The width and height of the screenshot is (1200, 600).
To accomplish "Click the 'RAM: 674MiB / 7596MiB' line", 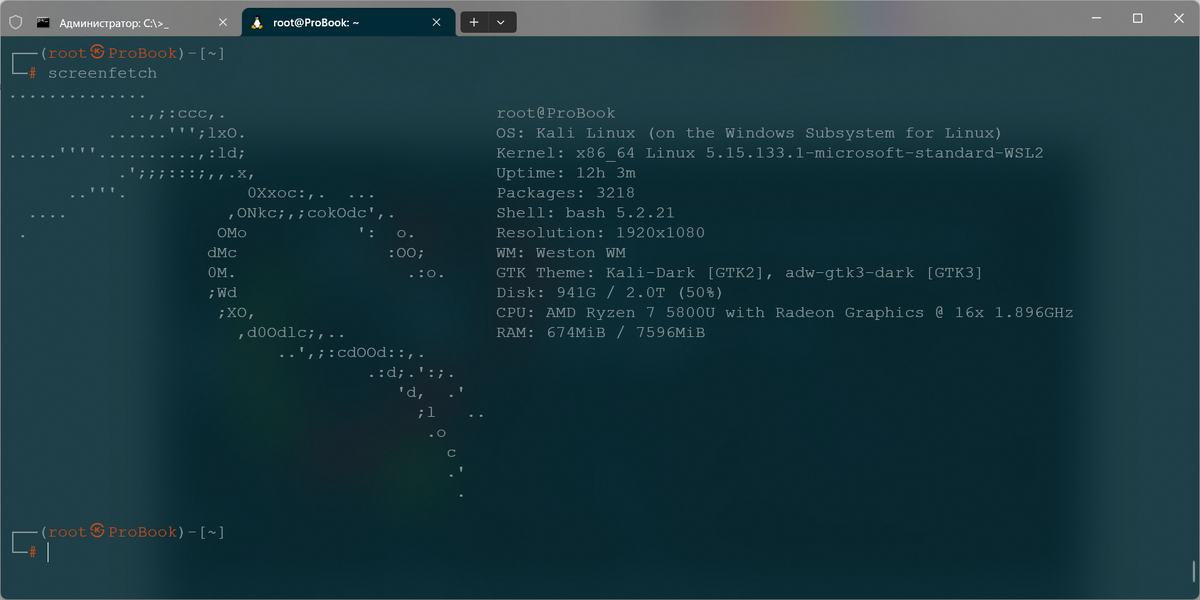I will pos(600,333).
